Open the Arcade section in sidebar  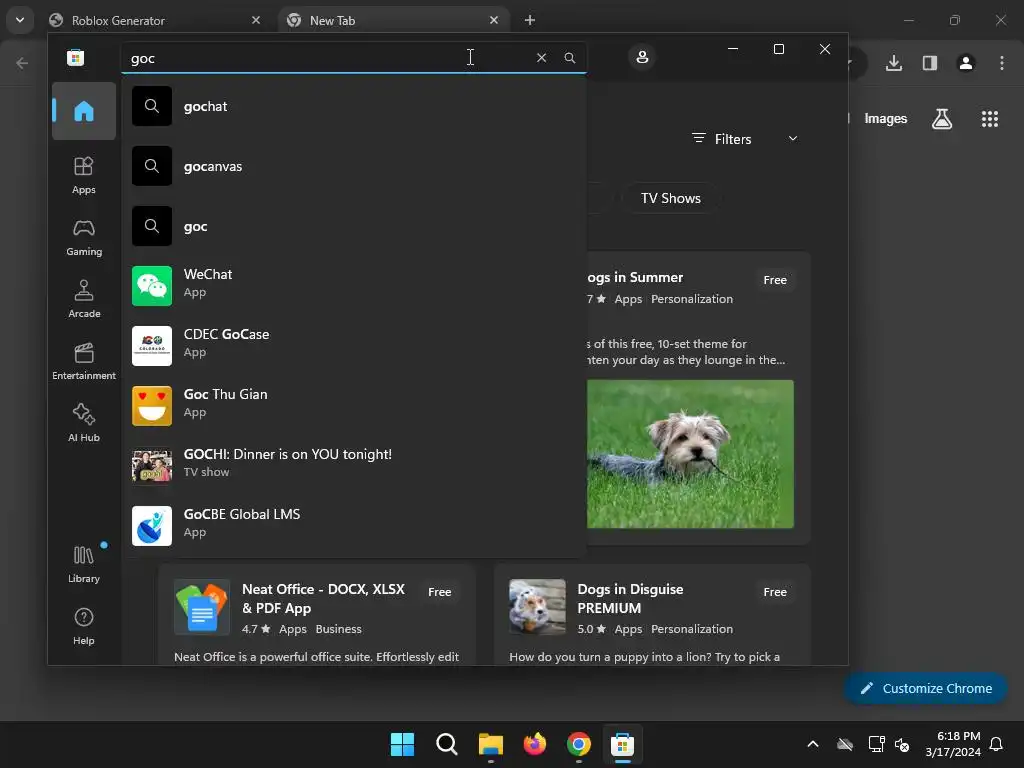click(84, 299)
